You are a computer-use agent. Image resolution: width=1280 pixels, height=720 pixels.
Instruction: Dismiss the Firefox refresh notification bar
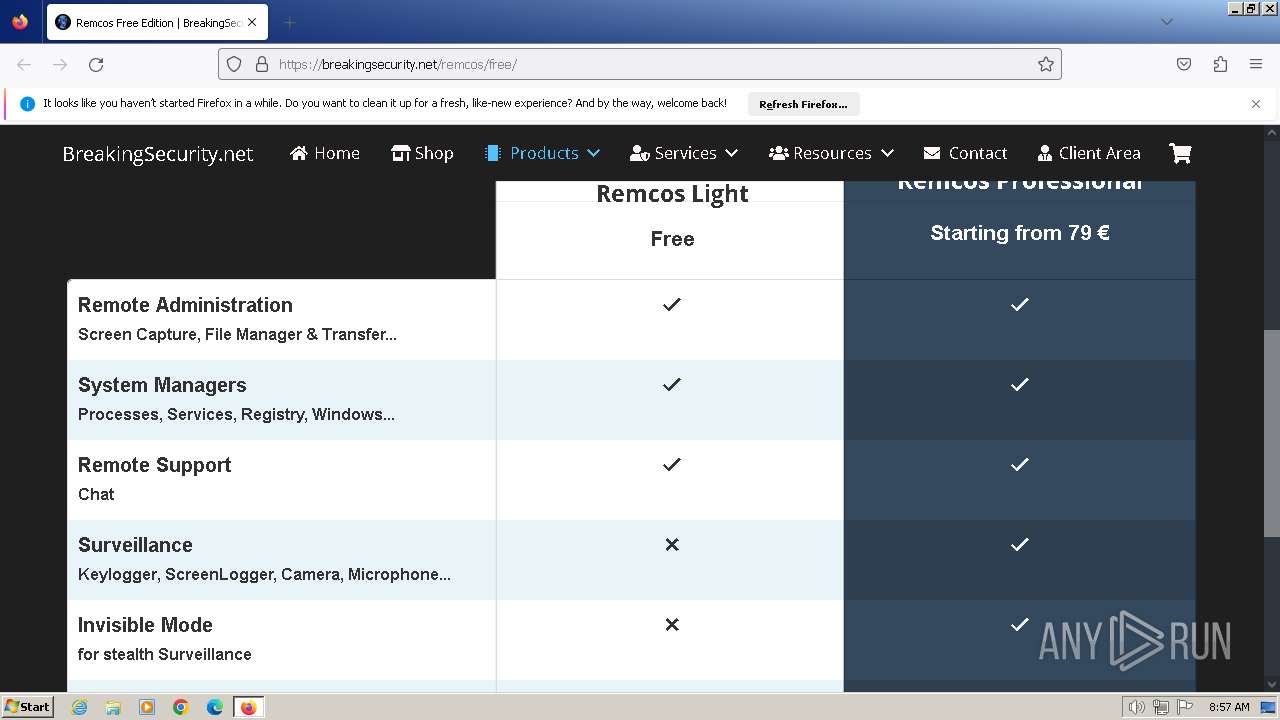pyautogui.click(x=1256, y=103)
